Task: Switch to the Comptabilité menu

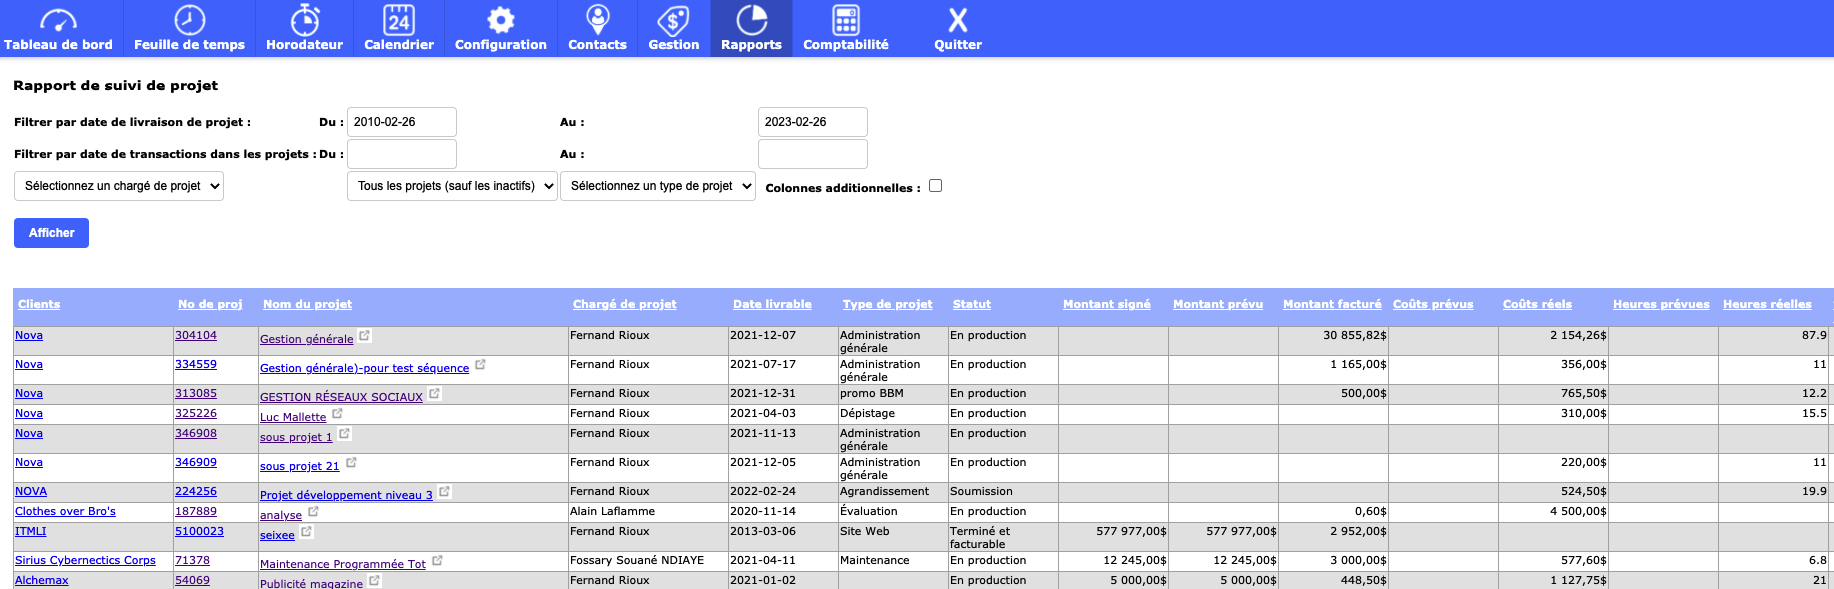Action: (x=845, y=28)
